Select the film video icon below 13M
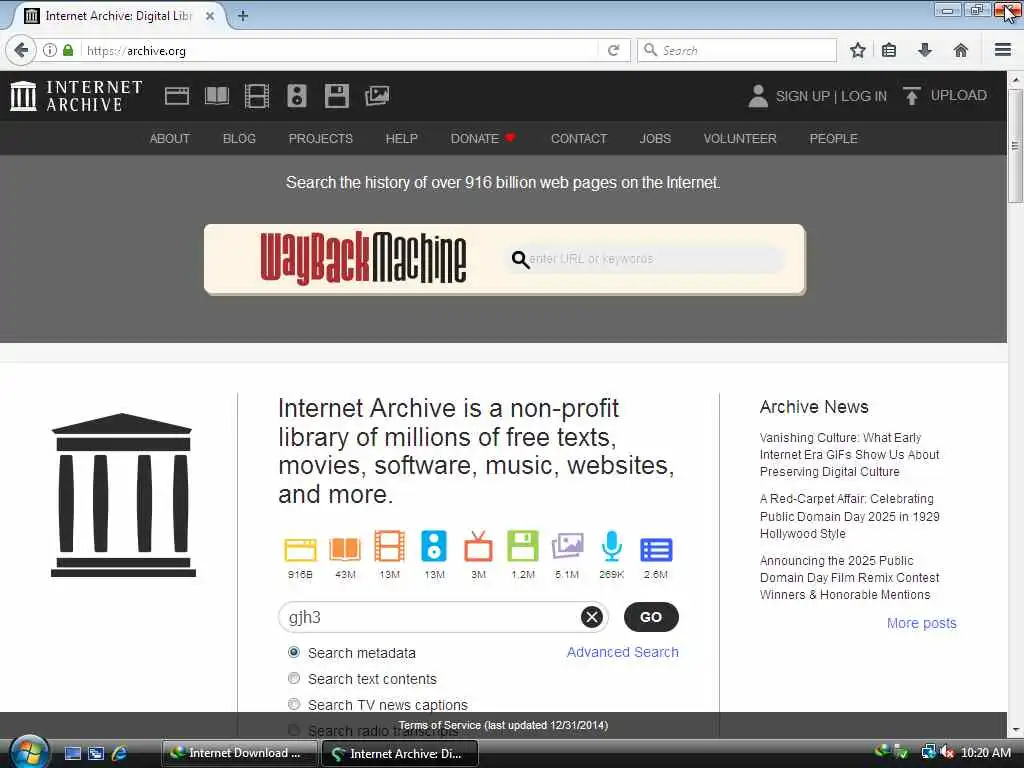Viewport: 1024px width, 768px height. [x=389, y=546]
